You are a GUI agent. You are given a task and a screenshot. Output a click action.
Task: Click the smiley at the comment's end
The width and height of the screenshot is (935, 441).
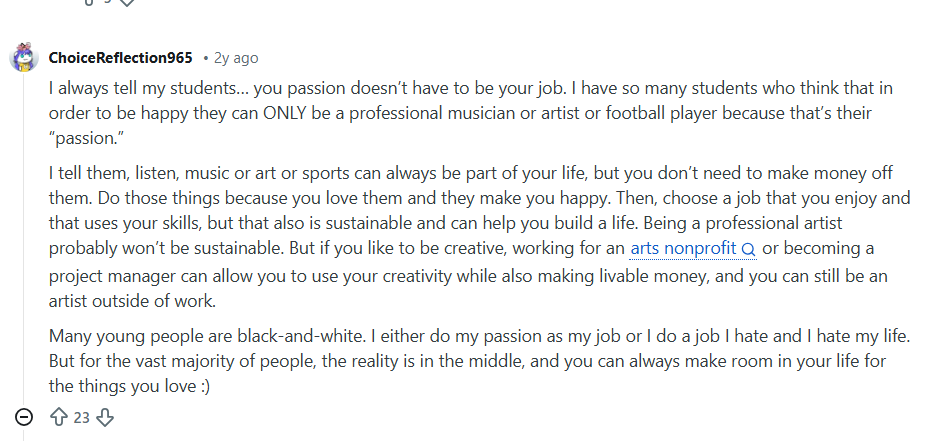(201, 385)
